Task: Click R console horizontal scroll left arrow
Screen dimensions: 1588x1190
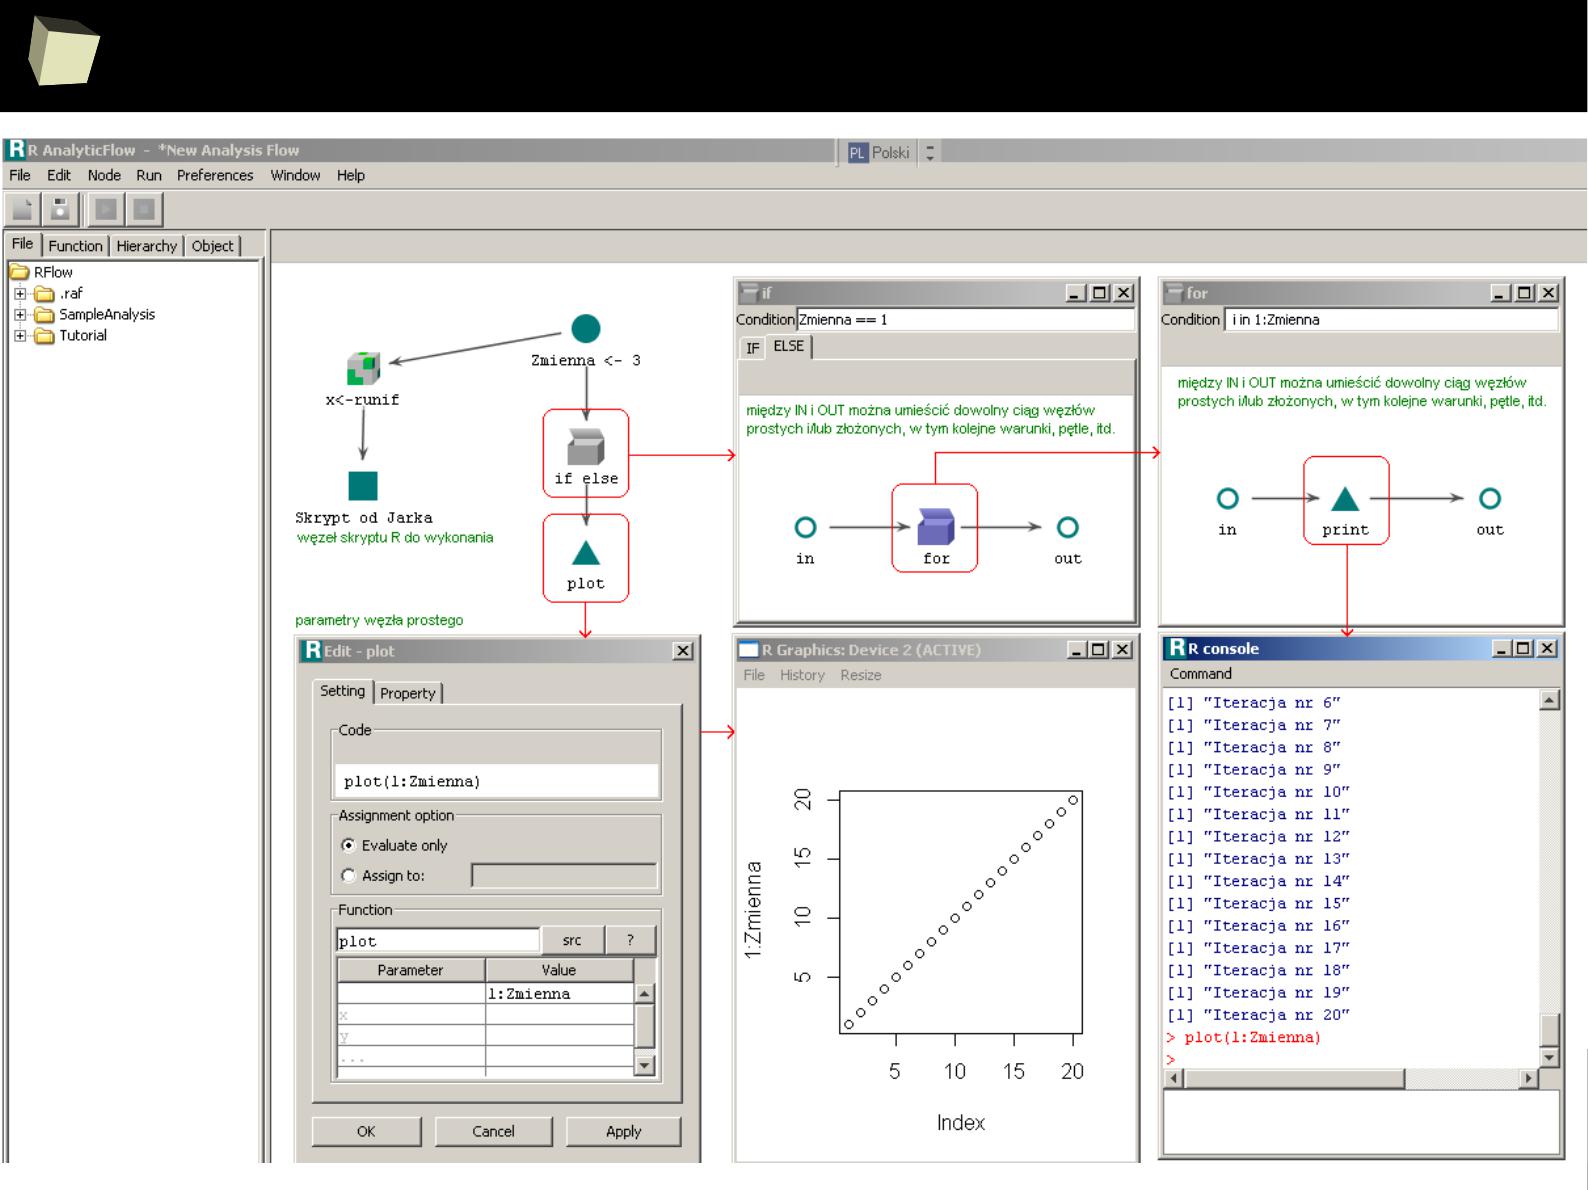Action: [1176, 1079]
